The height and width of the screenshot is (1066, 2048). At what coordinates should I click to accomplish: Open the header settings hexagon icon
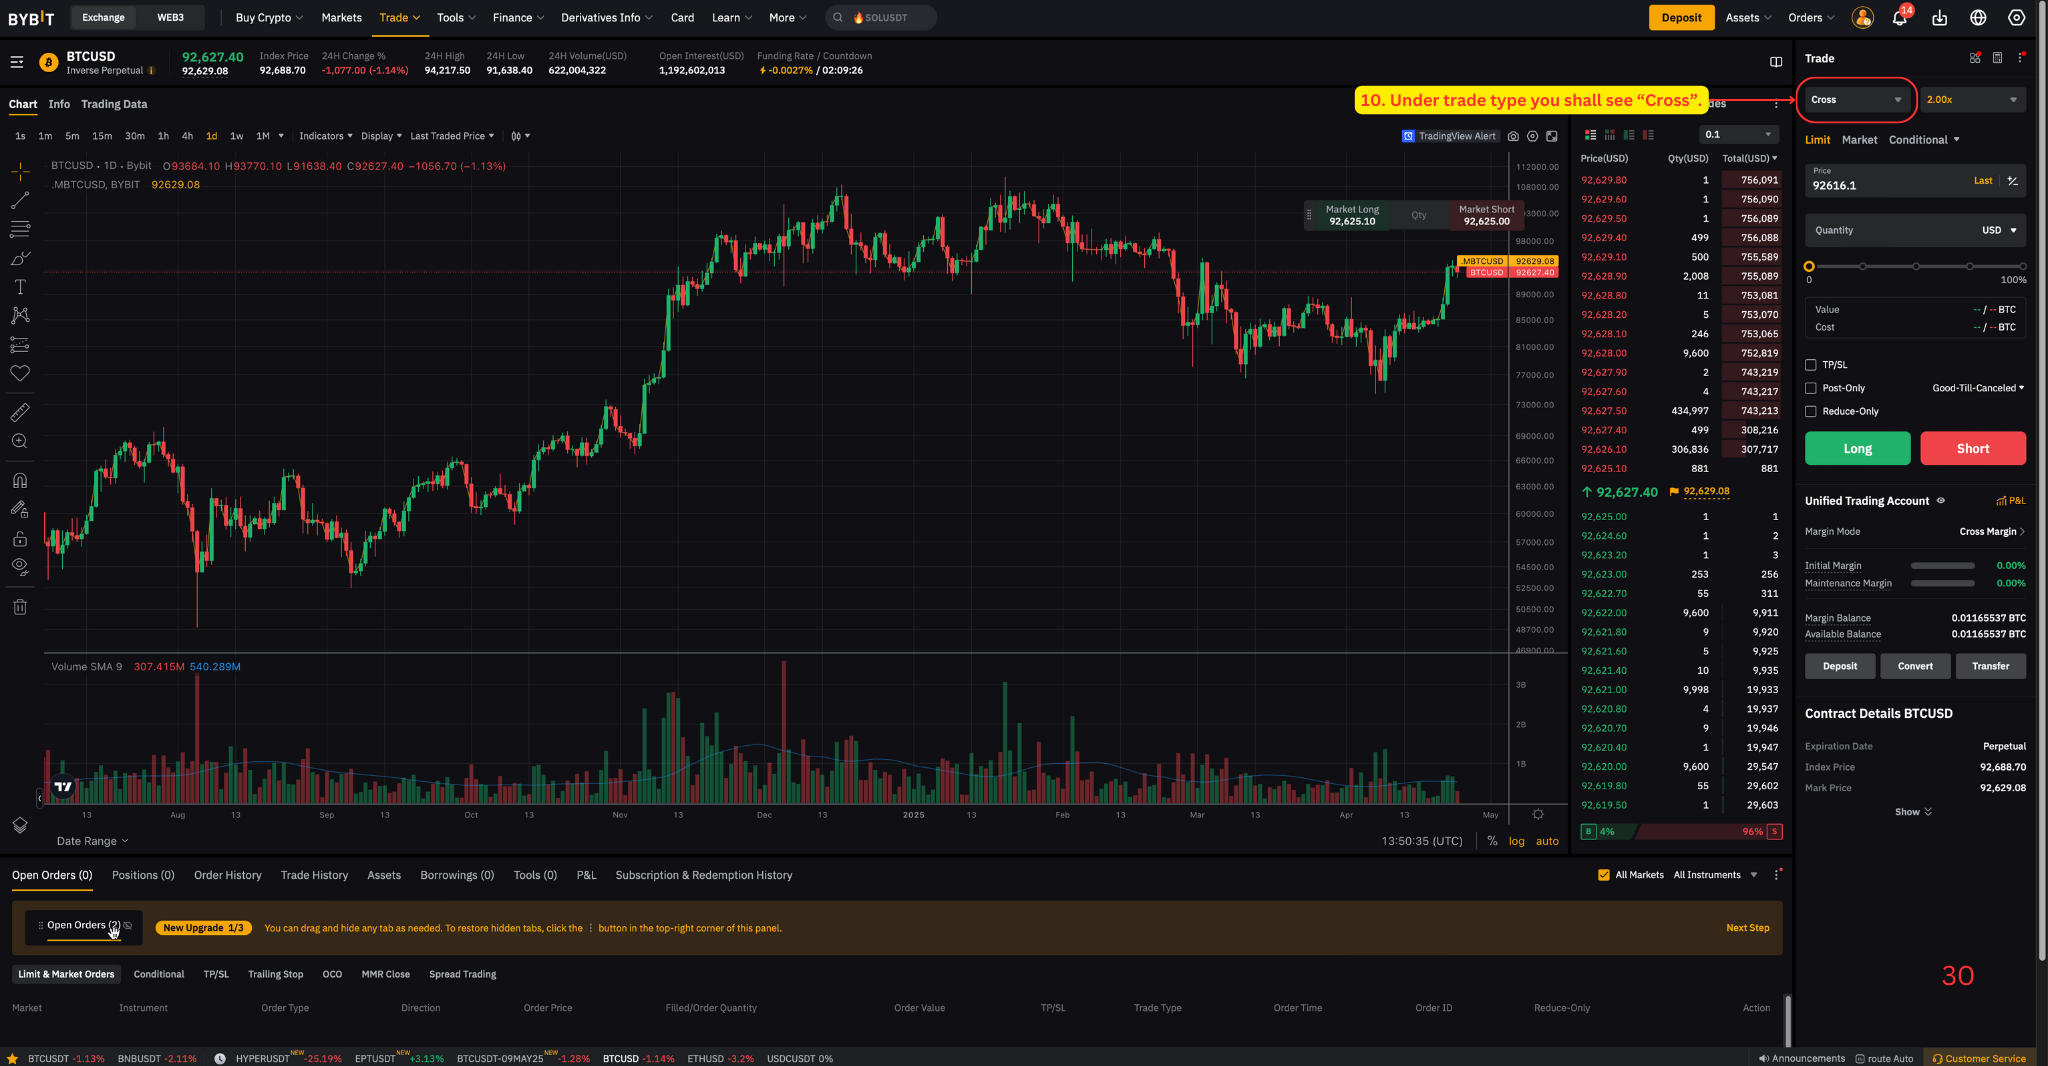pyautogui.click(x=2017, y=18)
